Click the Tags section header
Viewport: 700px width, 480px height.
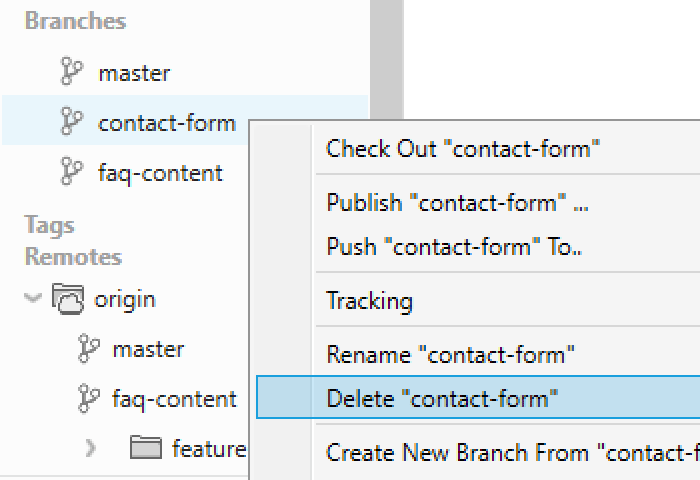click(49, 225)
